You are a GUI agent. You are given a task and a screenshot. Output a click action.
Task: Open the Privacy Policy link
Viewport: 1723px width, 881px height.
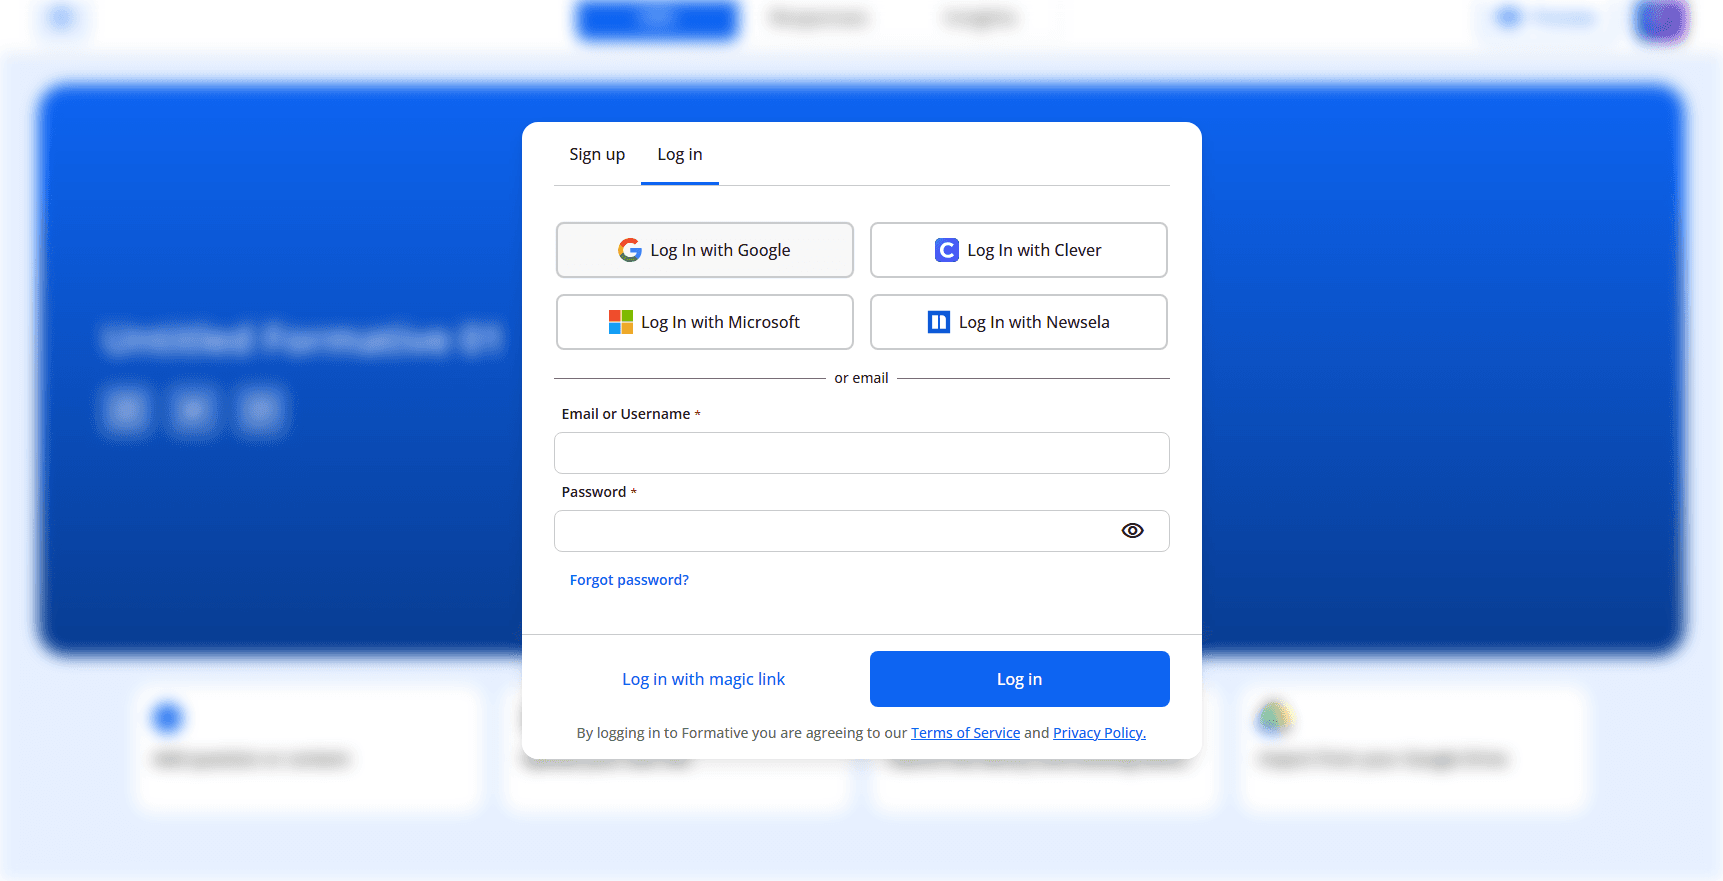(x=1099, y=733)
